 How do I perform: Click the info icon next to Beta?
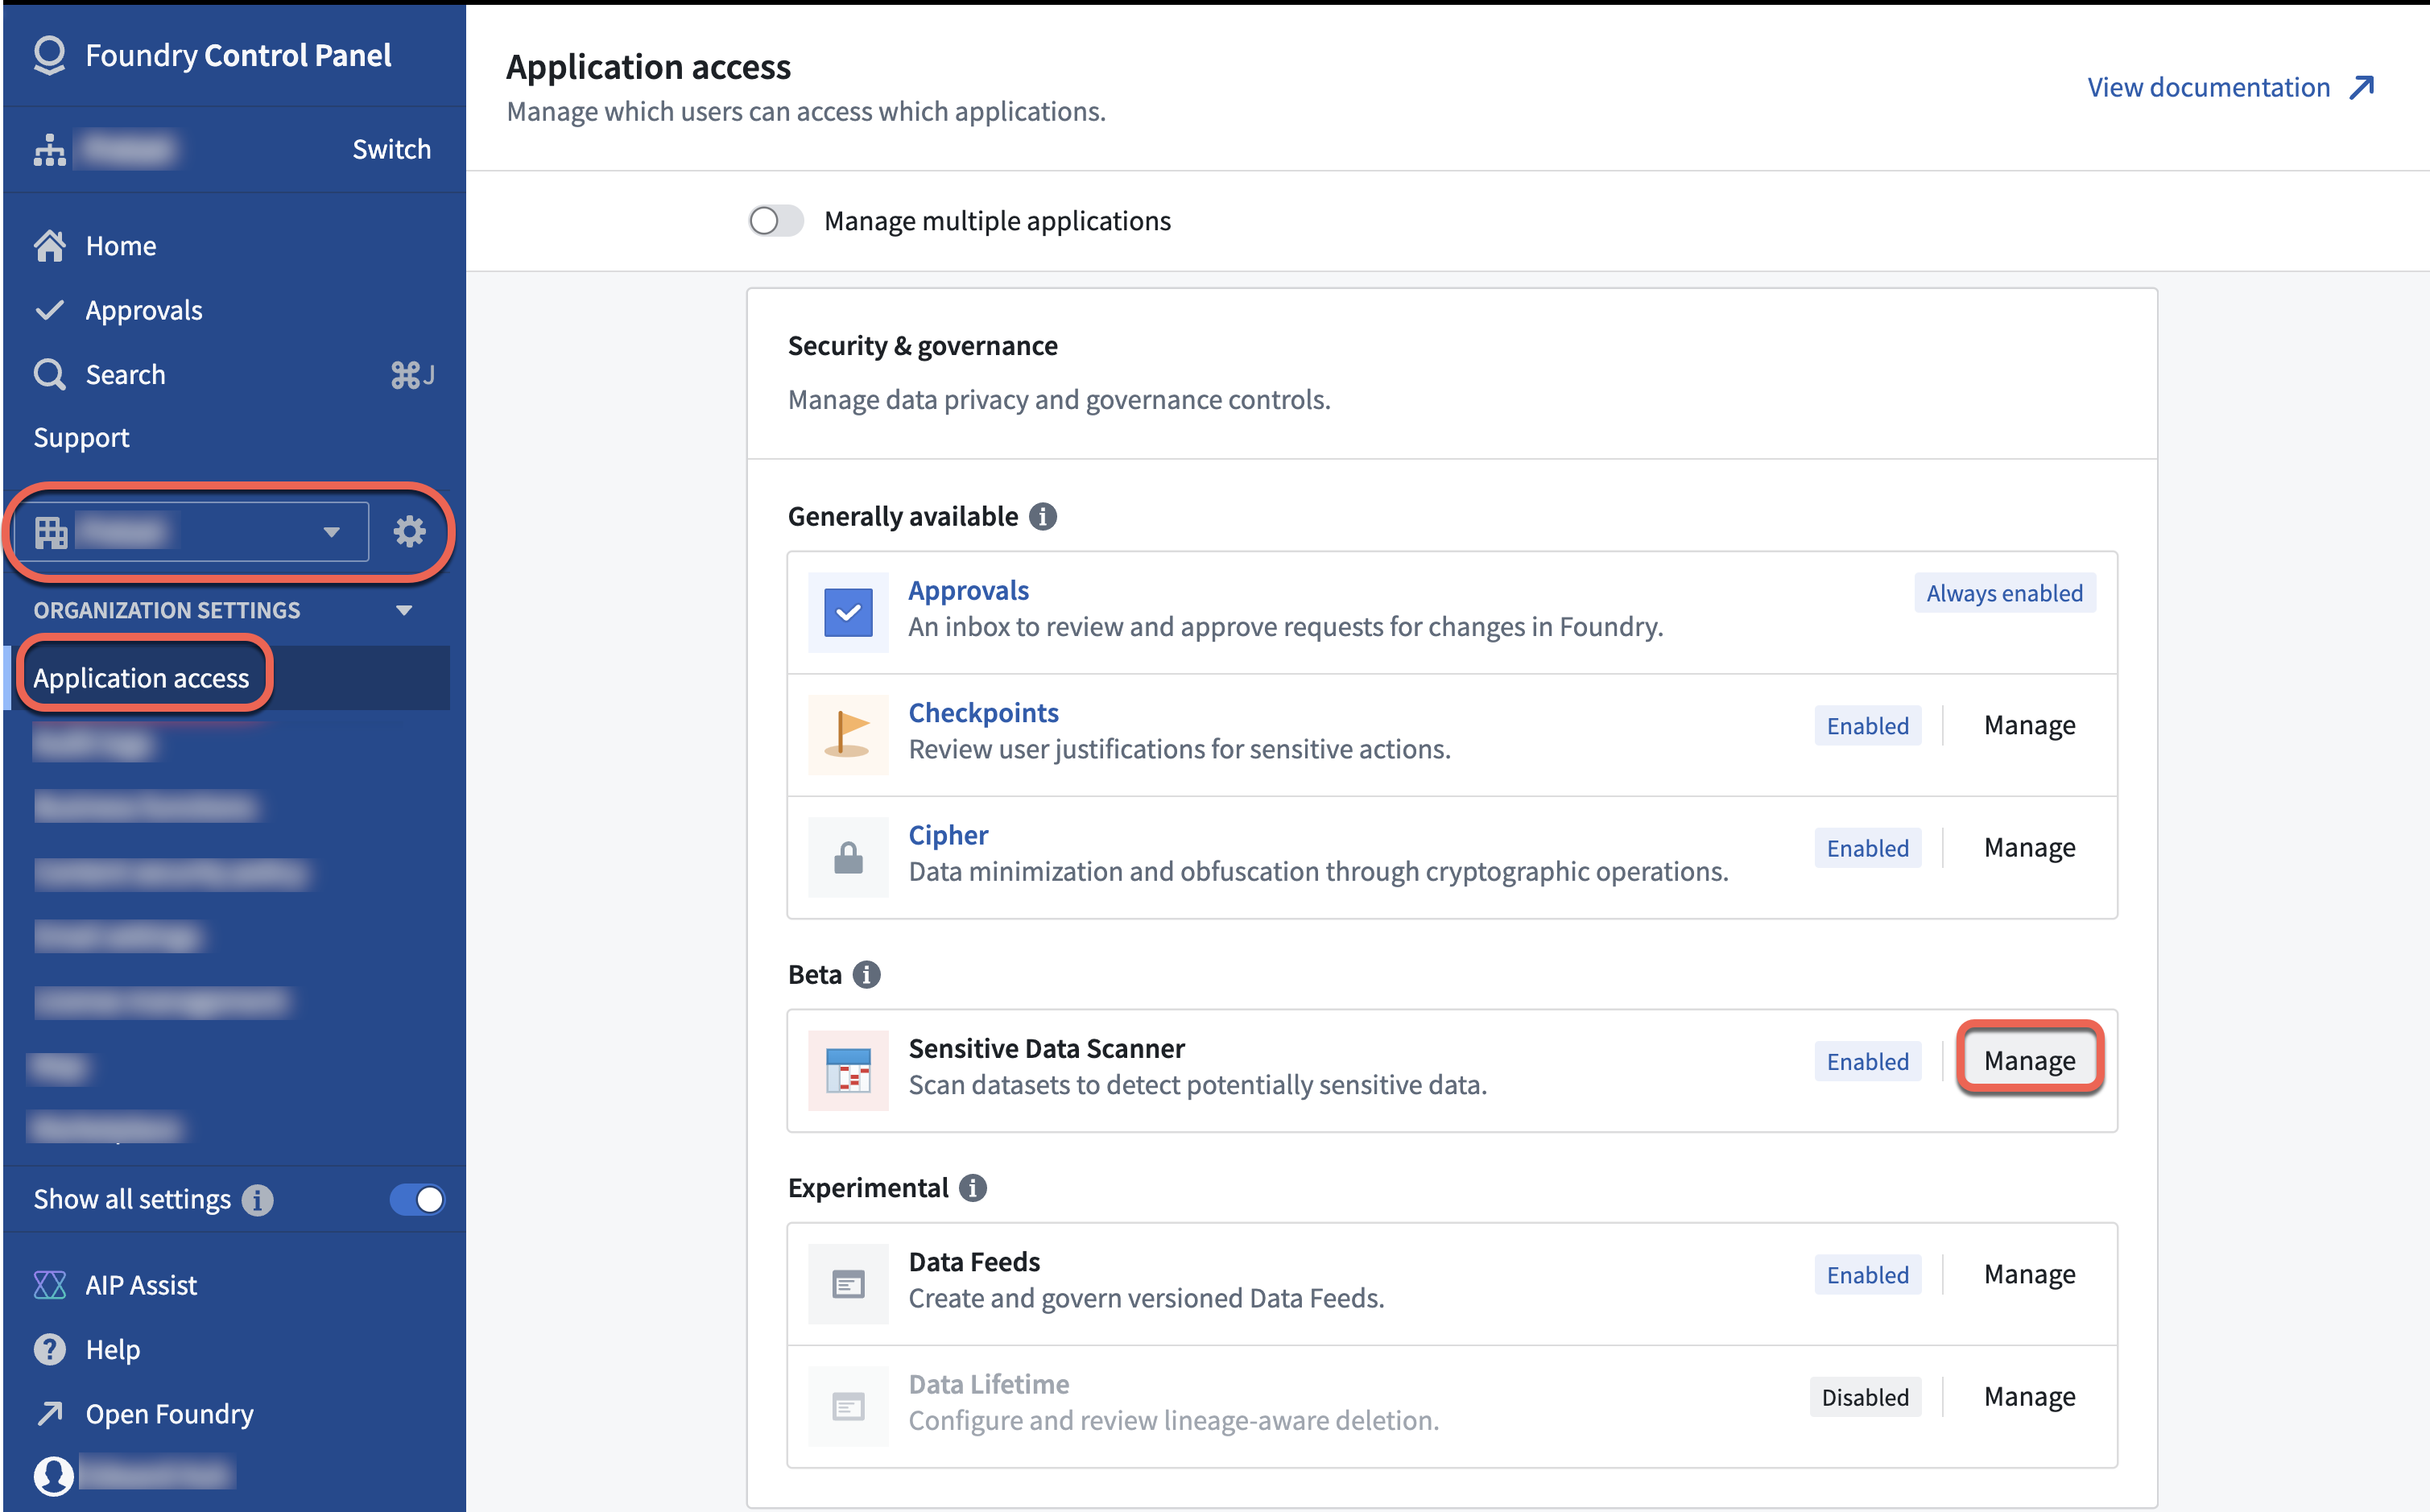pos(866,974)
